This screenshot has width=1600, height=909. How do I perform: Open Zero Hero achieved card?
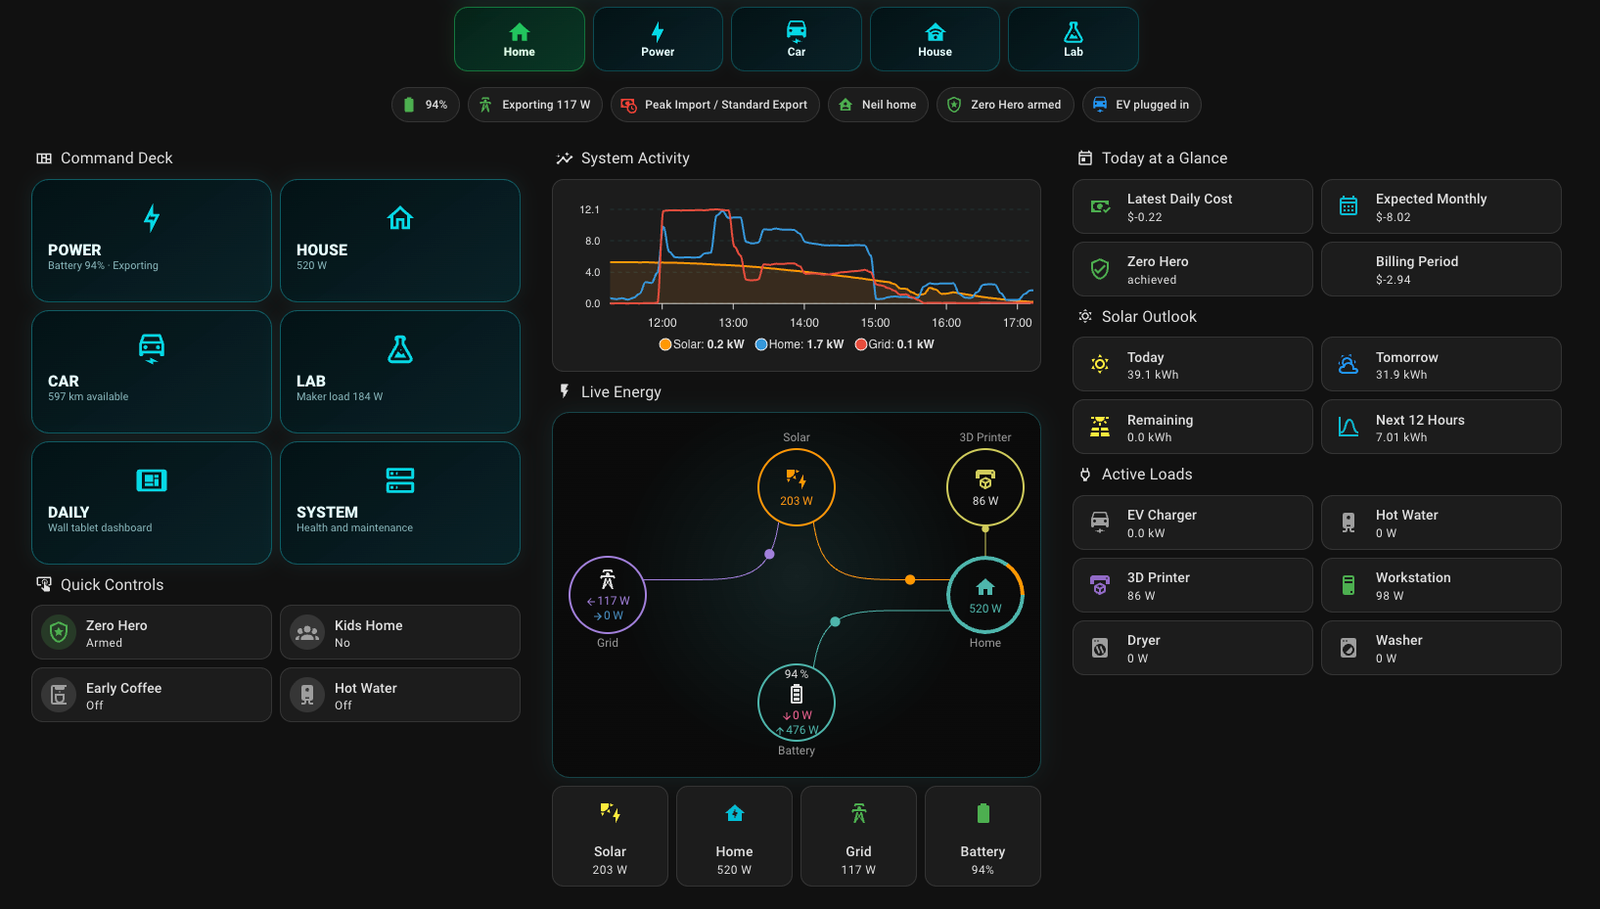coord(1192,269)
